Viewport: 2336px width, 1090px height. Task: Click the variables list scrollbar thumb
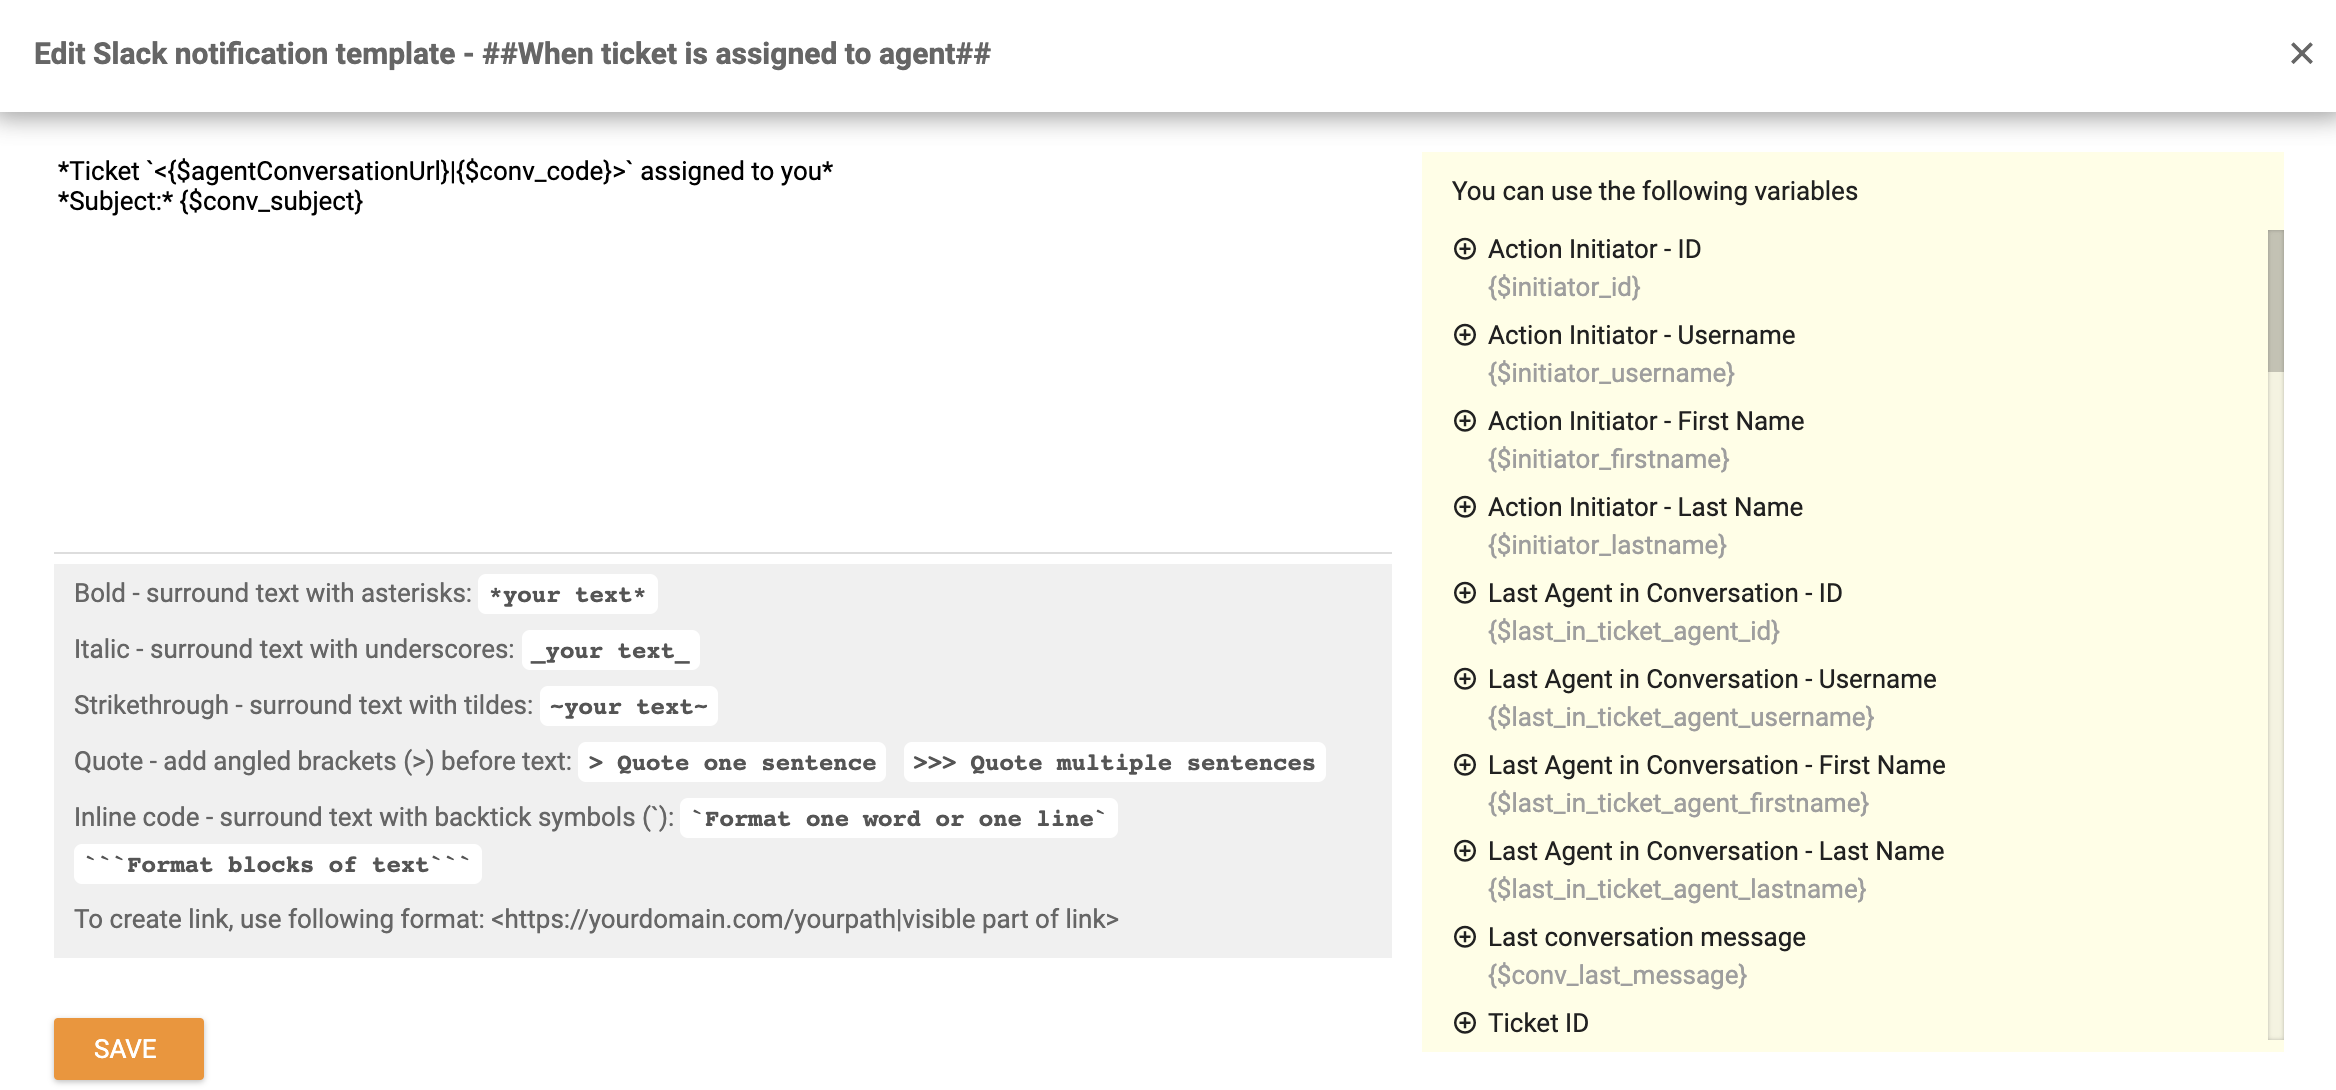[x=2276, y=300]
